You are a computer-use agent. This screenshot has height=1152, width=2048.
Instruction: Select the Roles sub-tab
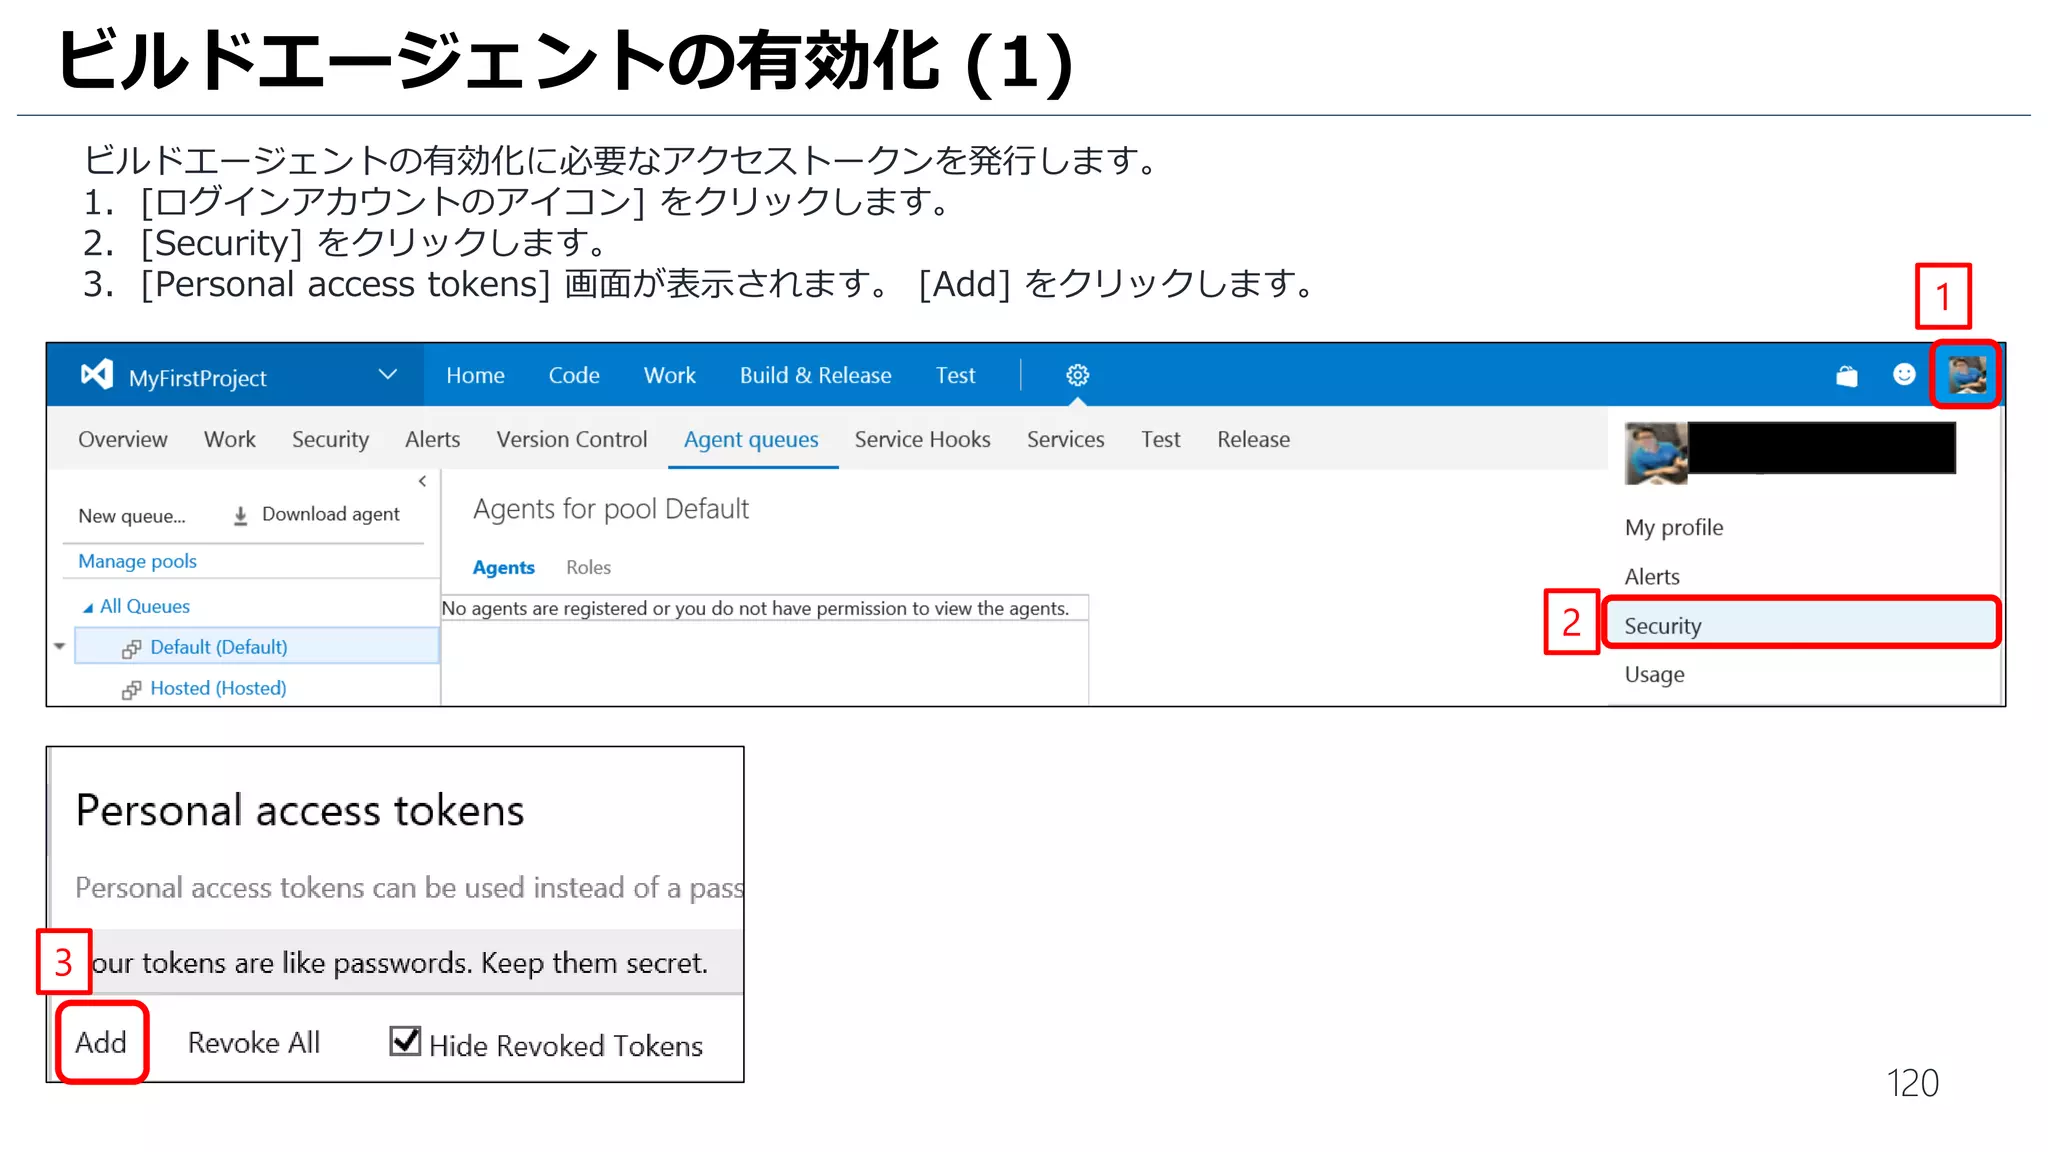coord(588,568)
